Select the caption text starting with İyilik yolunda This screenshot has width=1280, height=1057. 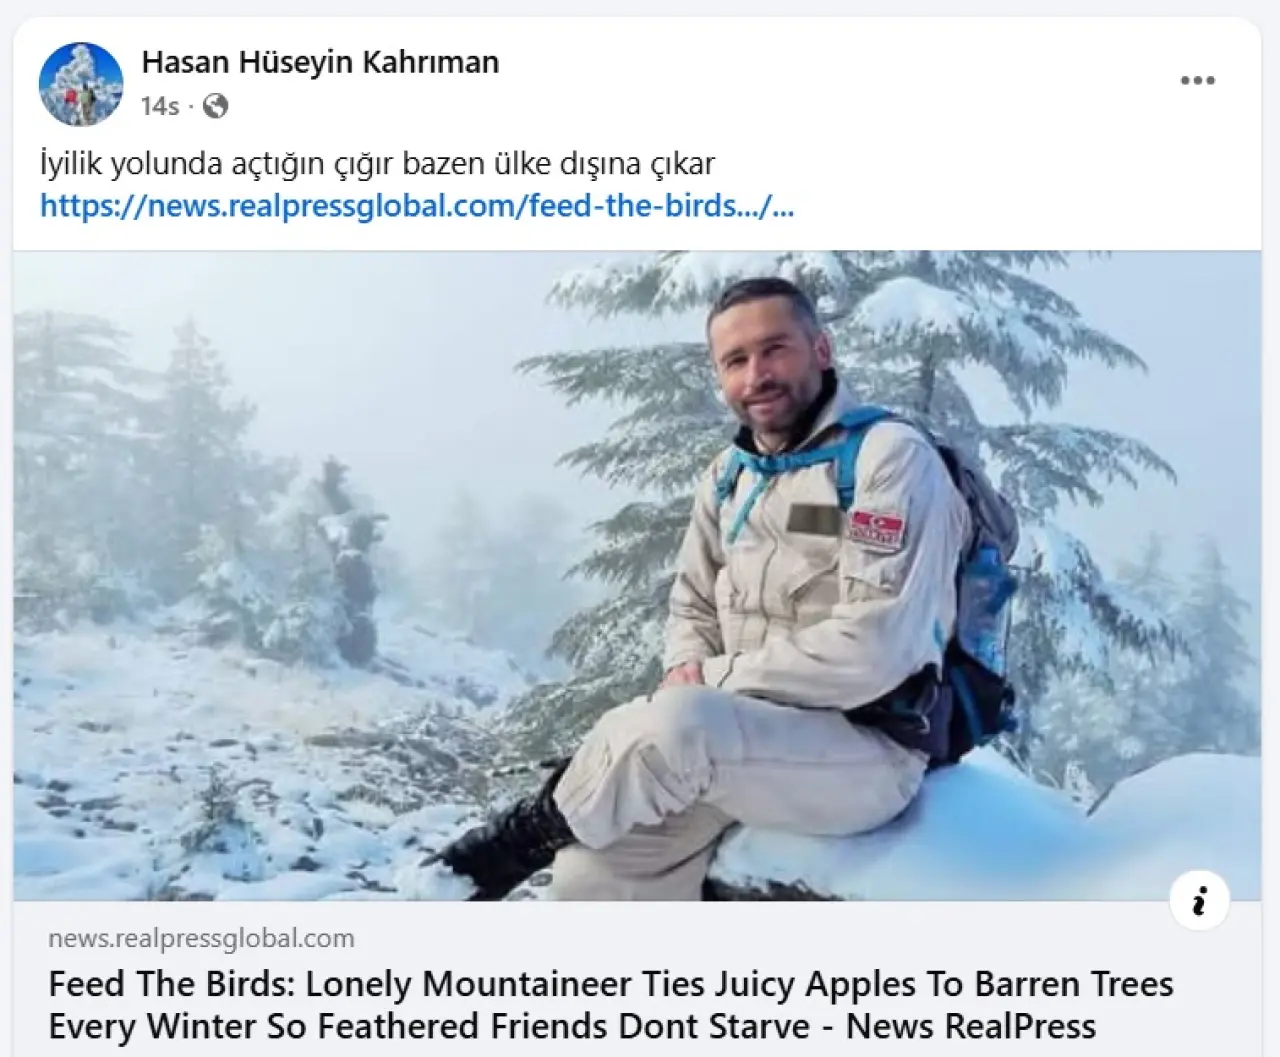click(378, 163)
